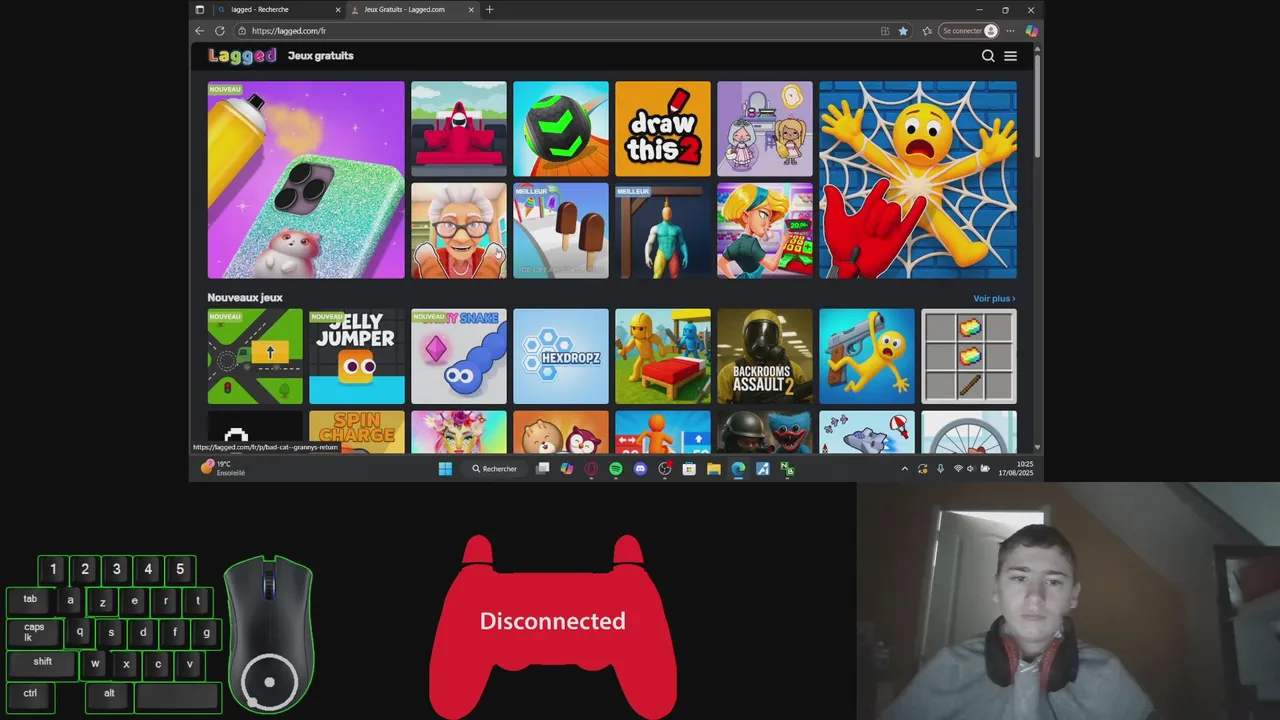Open the blonde cashier girl game
The width and height of the screenshot is (1280, 720).
coord(765,231)
